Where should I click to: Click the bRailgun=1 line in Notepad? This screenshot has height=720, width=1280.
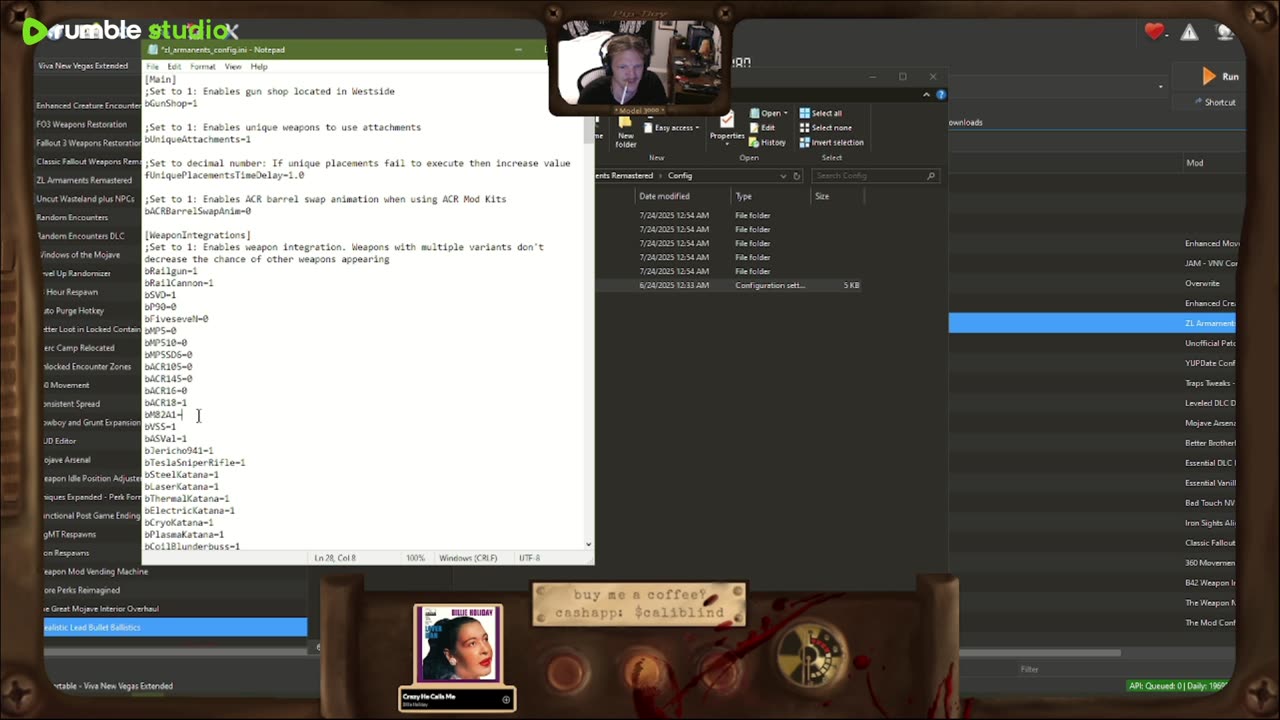click(x=171, y=271)
